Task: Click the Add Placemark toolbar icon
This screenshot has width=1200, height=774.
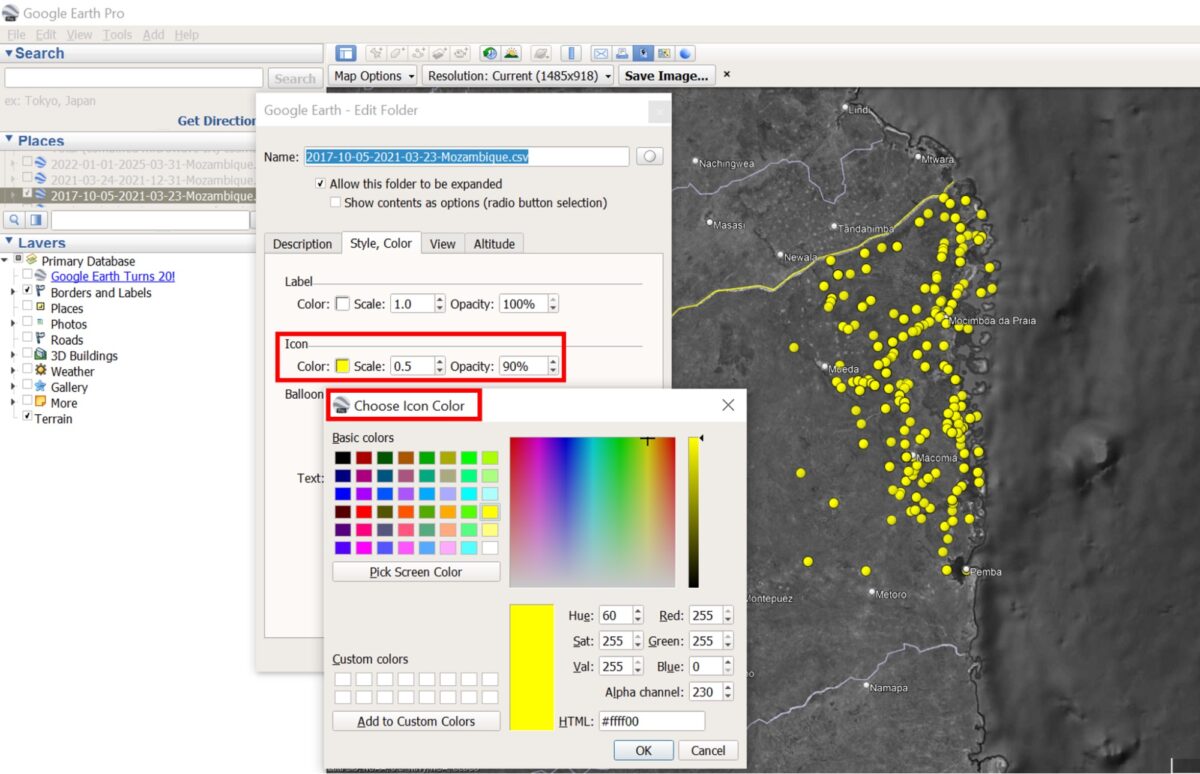Action: click(x=376, y=54)
